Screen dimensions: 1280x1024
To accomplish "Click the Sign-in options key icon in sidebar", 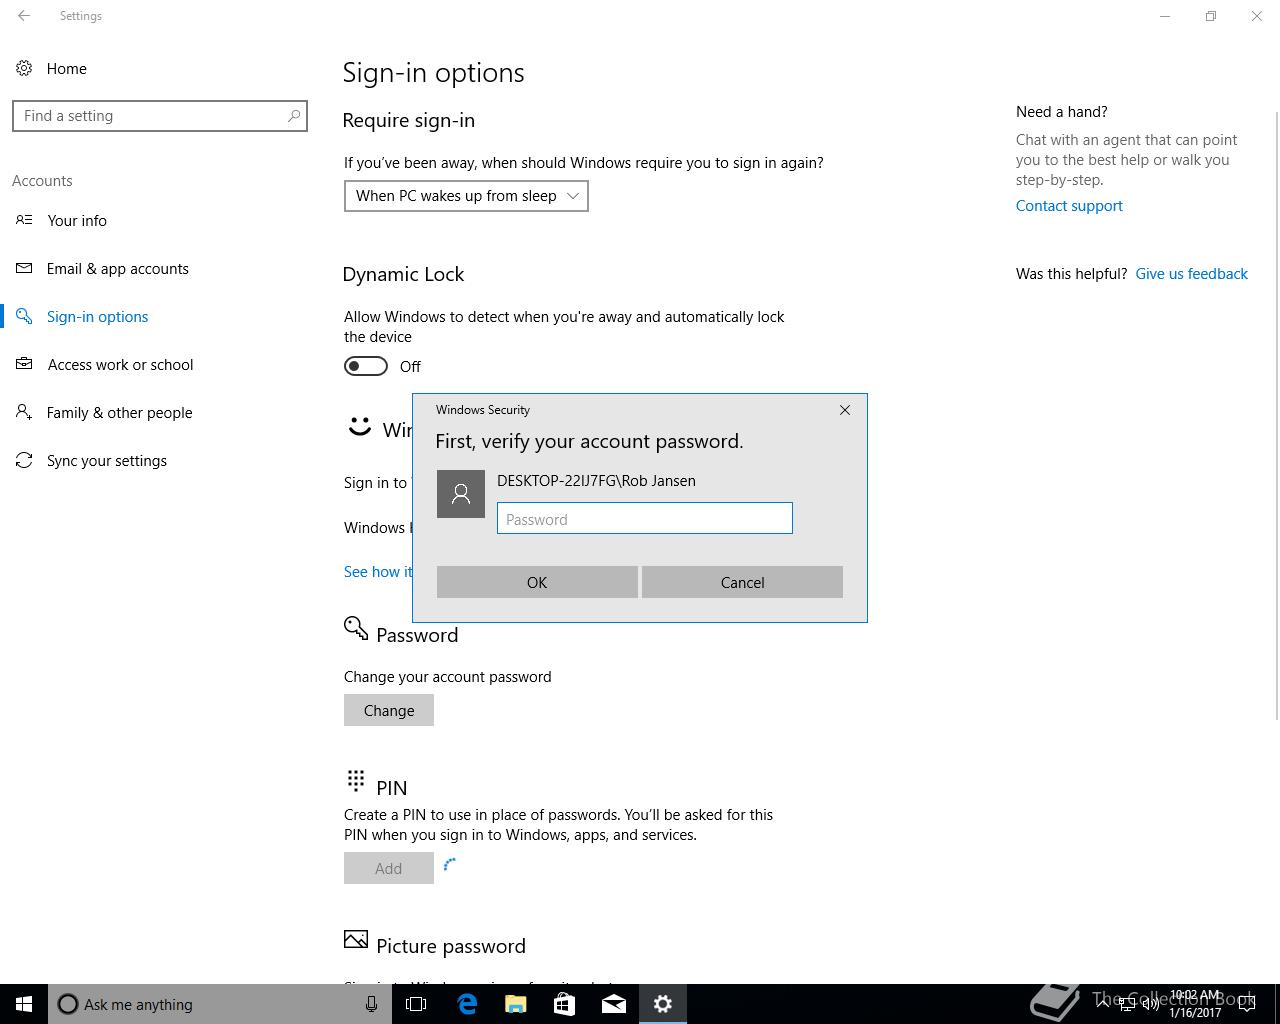I will 24,316.
